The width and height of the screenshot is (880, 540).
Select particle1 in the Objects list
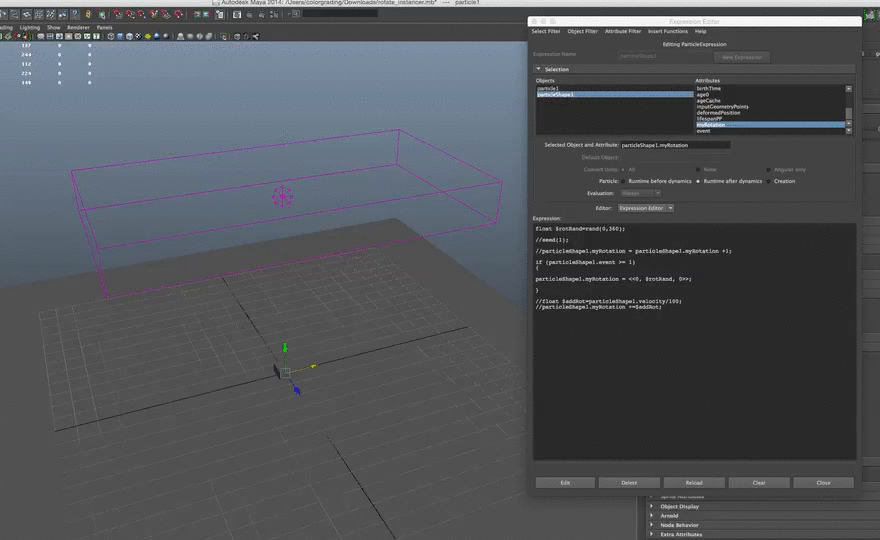pyautogui.click(x=548, y=88)
